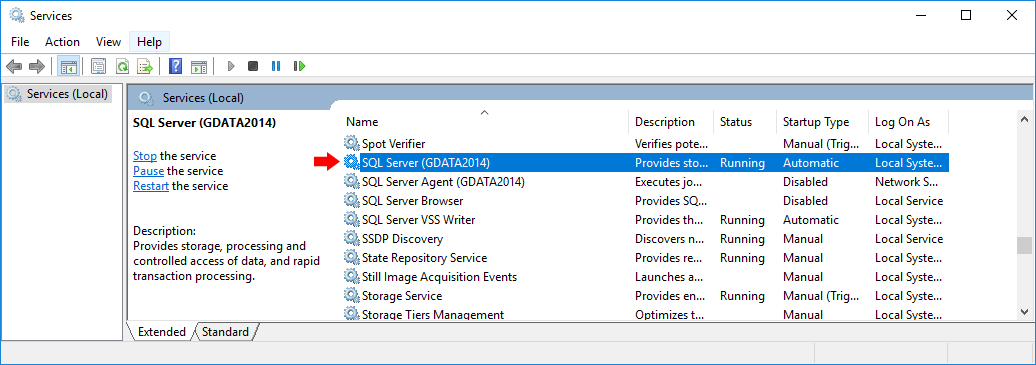Click the Show/Hide Console Tree icon

tap(69, 66)
